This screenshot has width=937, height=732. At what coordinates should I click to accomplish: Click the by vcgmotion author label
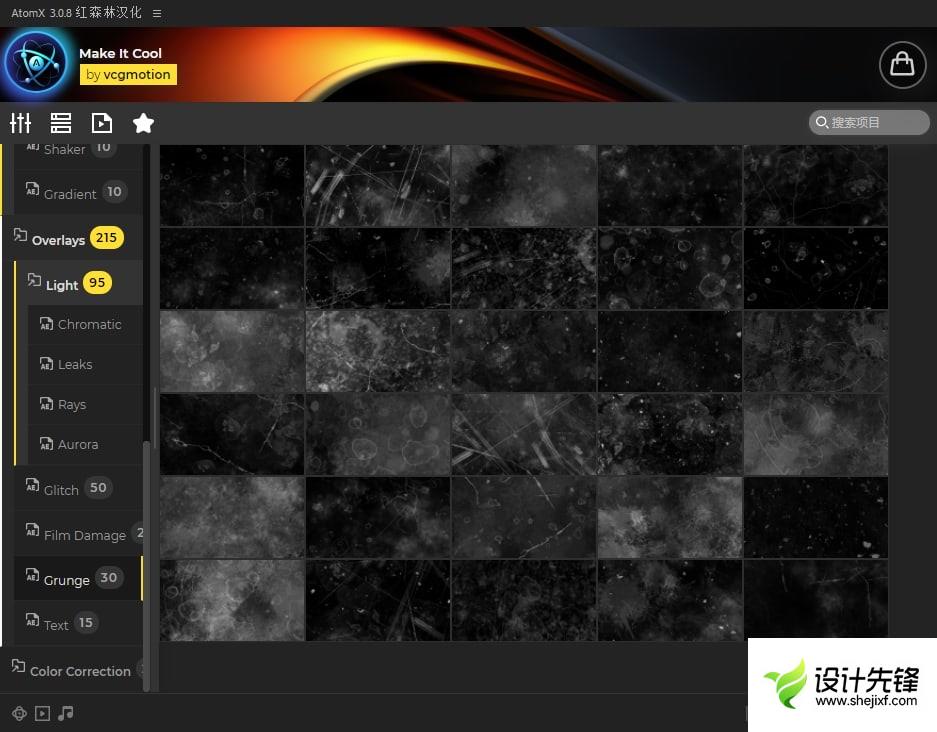(x=128, y=74)
